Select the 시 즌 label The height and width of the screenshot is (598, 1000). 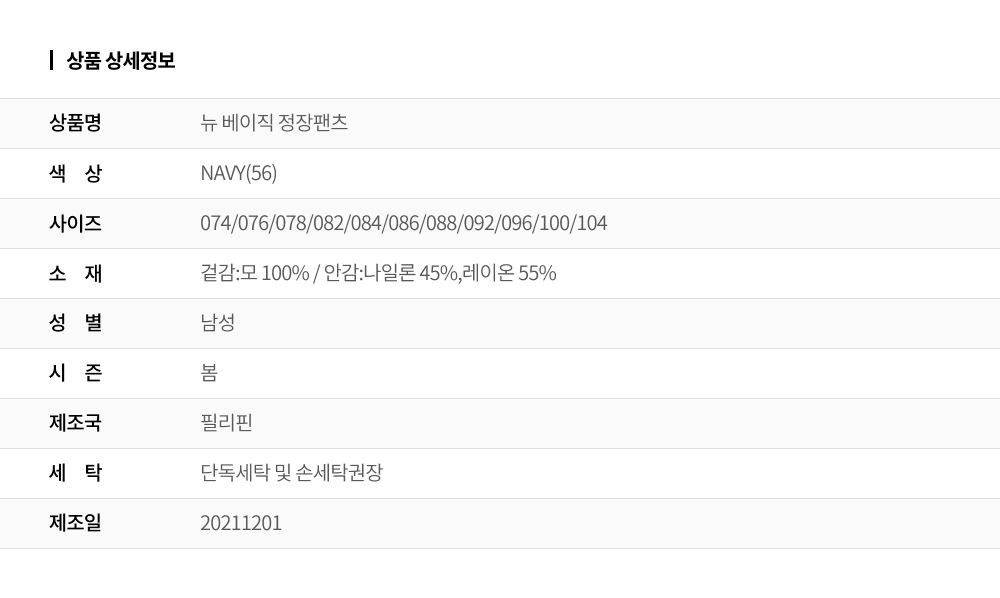[x=75, y=373]
